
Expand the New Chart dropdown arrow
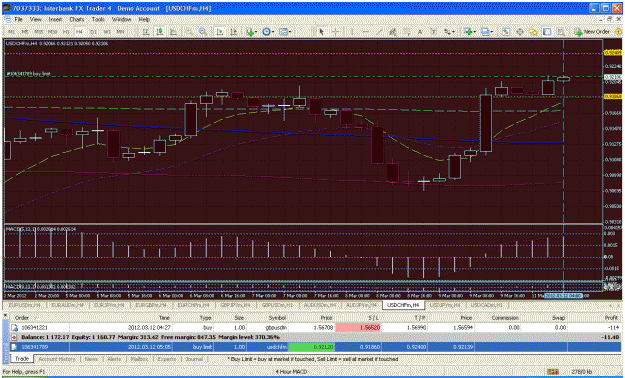pos(475,32)
